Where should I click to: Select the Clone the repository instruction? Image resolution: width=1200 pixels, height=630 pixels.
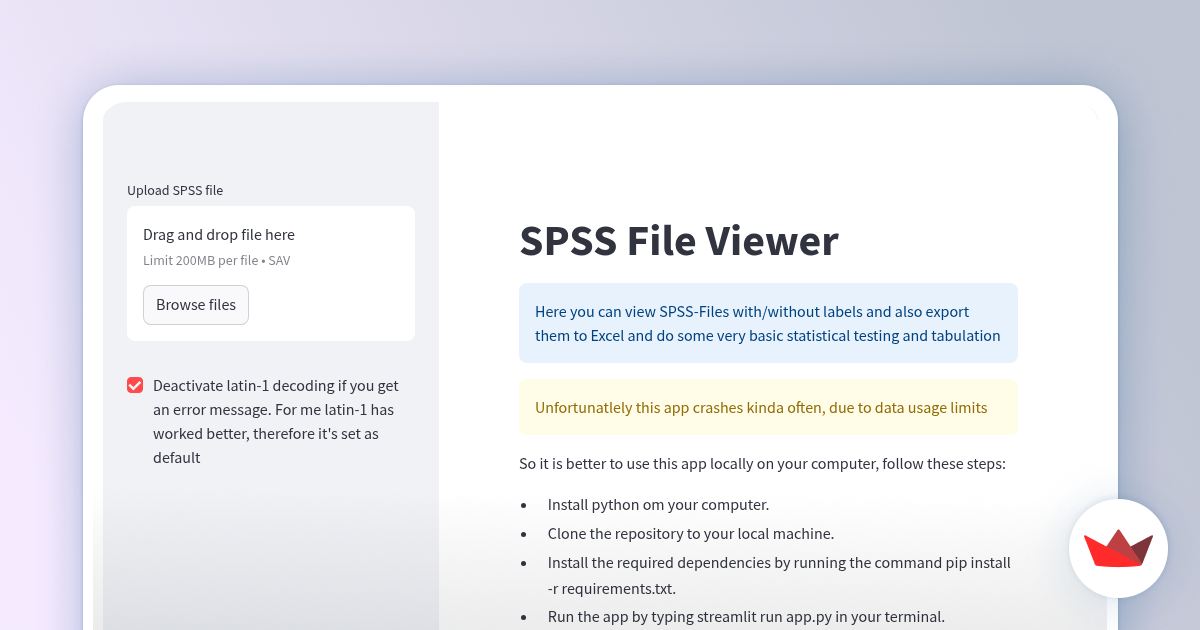[x=690, y=533]
